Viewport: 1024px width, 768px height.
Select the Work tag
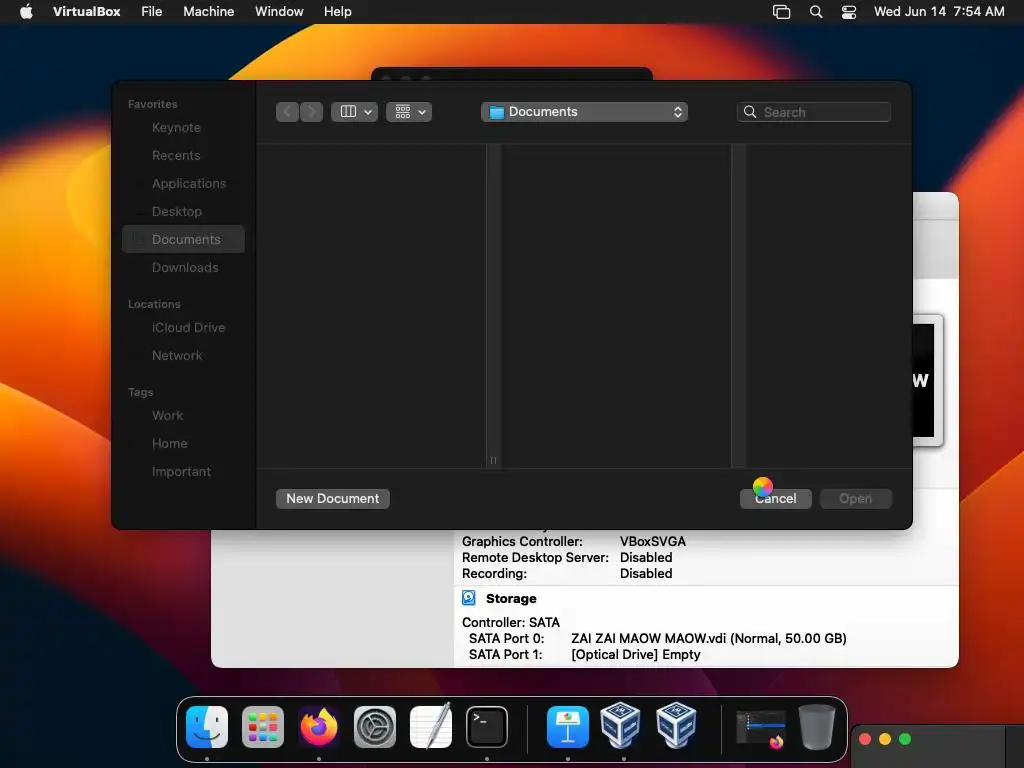(x=184, y=415)
